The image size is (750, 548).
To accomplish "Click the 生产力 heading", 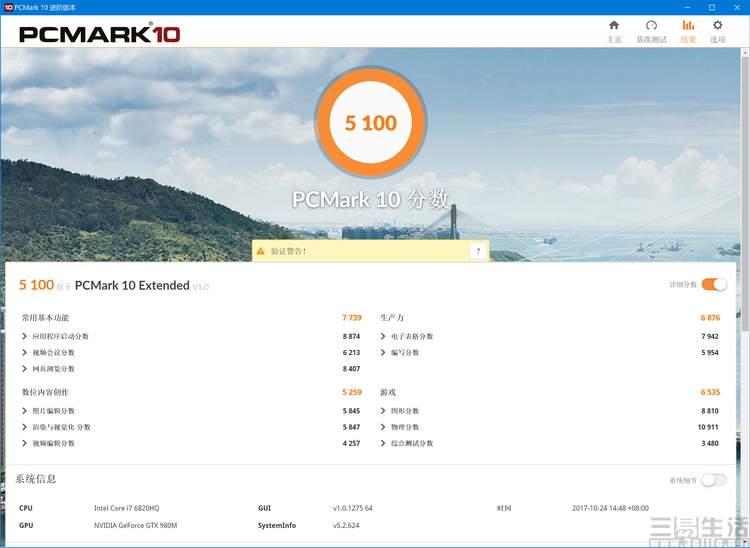I will [x=392, y=318].
